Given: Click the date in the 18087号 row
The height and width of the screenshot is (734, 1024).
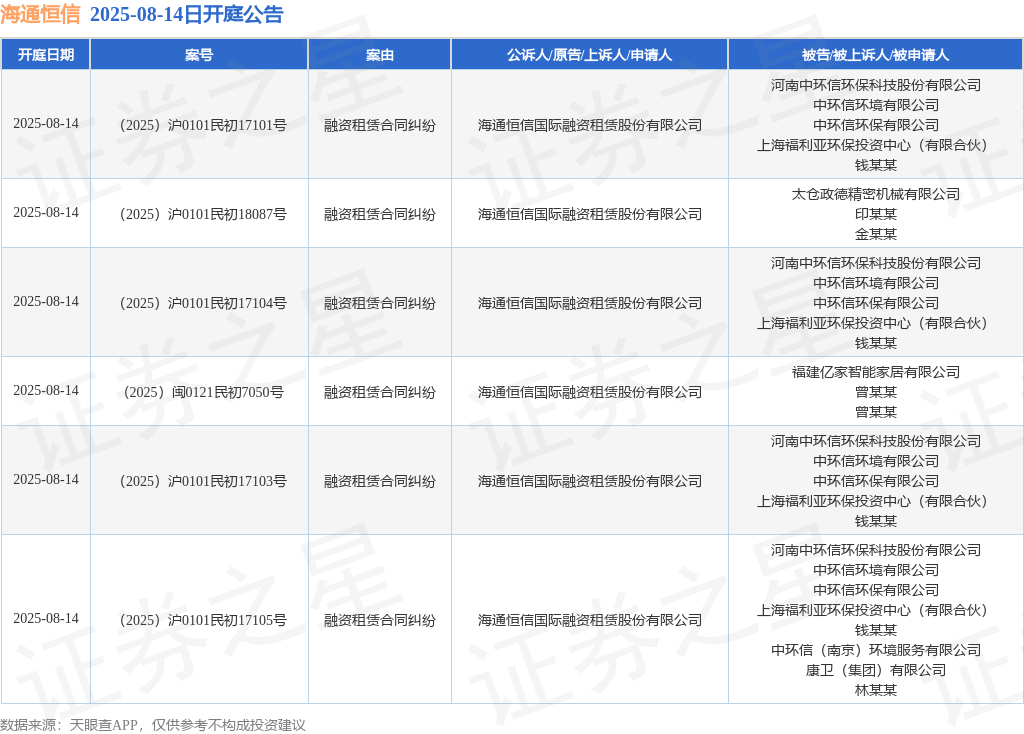Looking at the screenshot, I should 46,212.
